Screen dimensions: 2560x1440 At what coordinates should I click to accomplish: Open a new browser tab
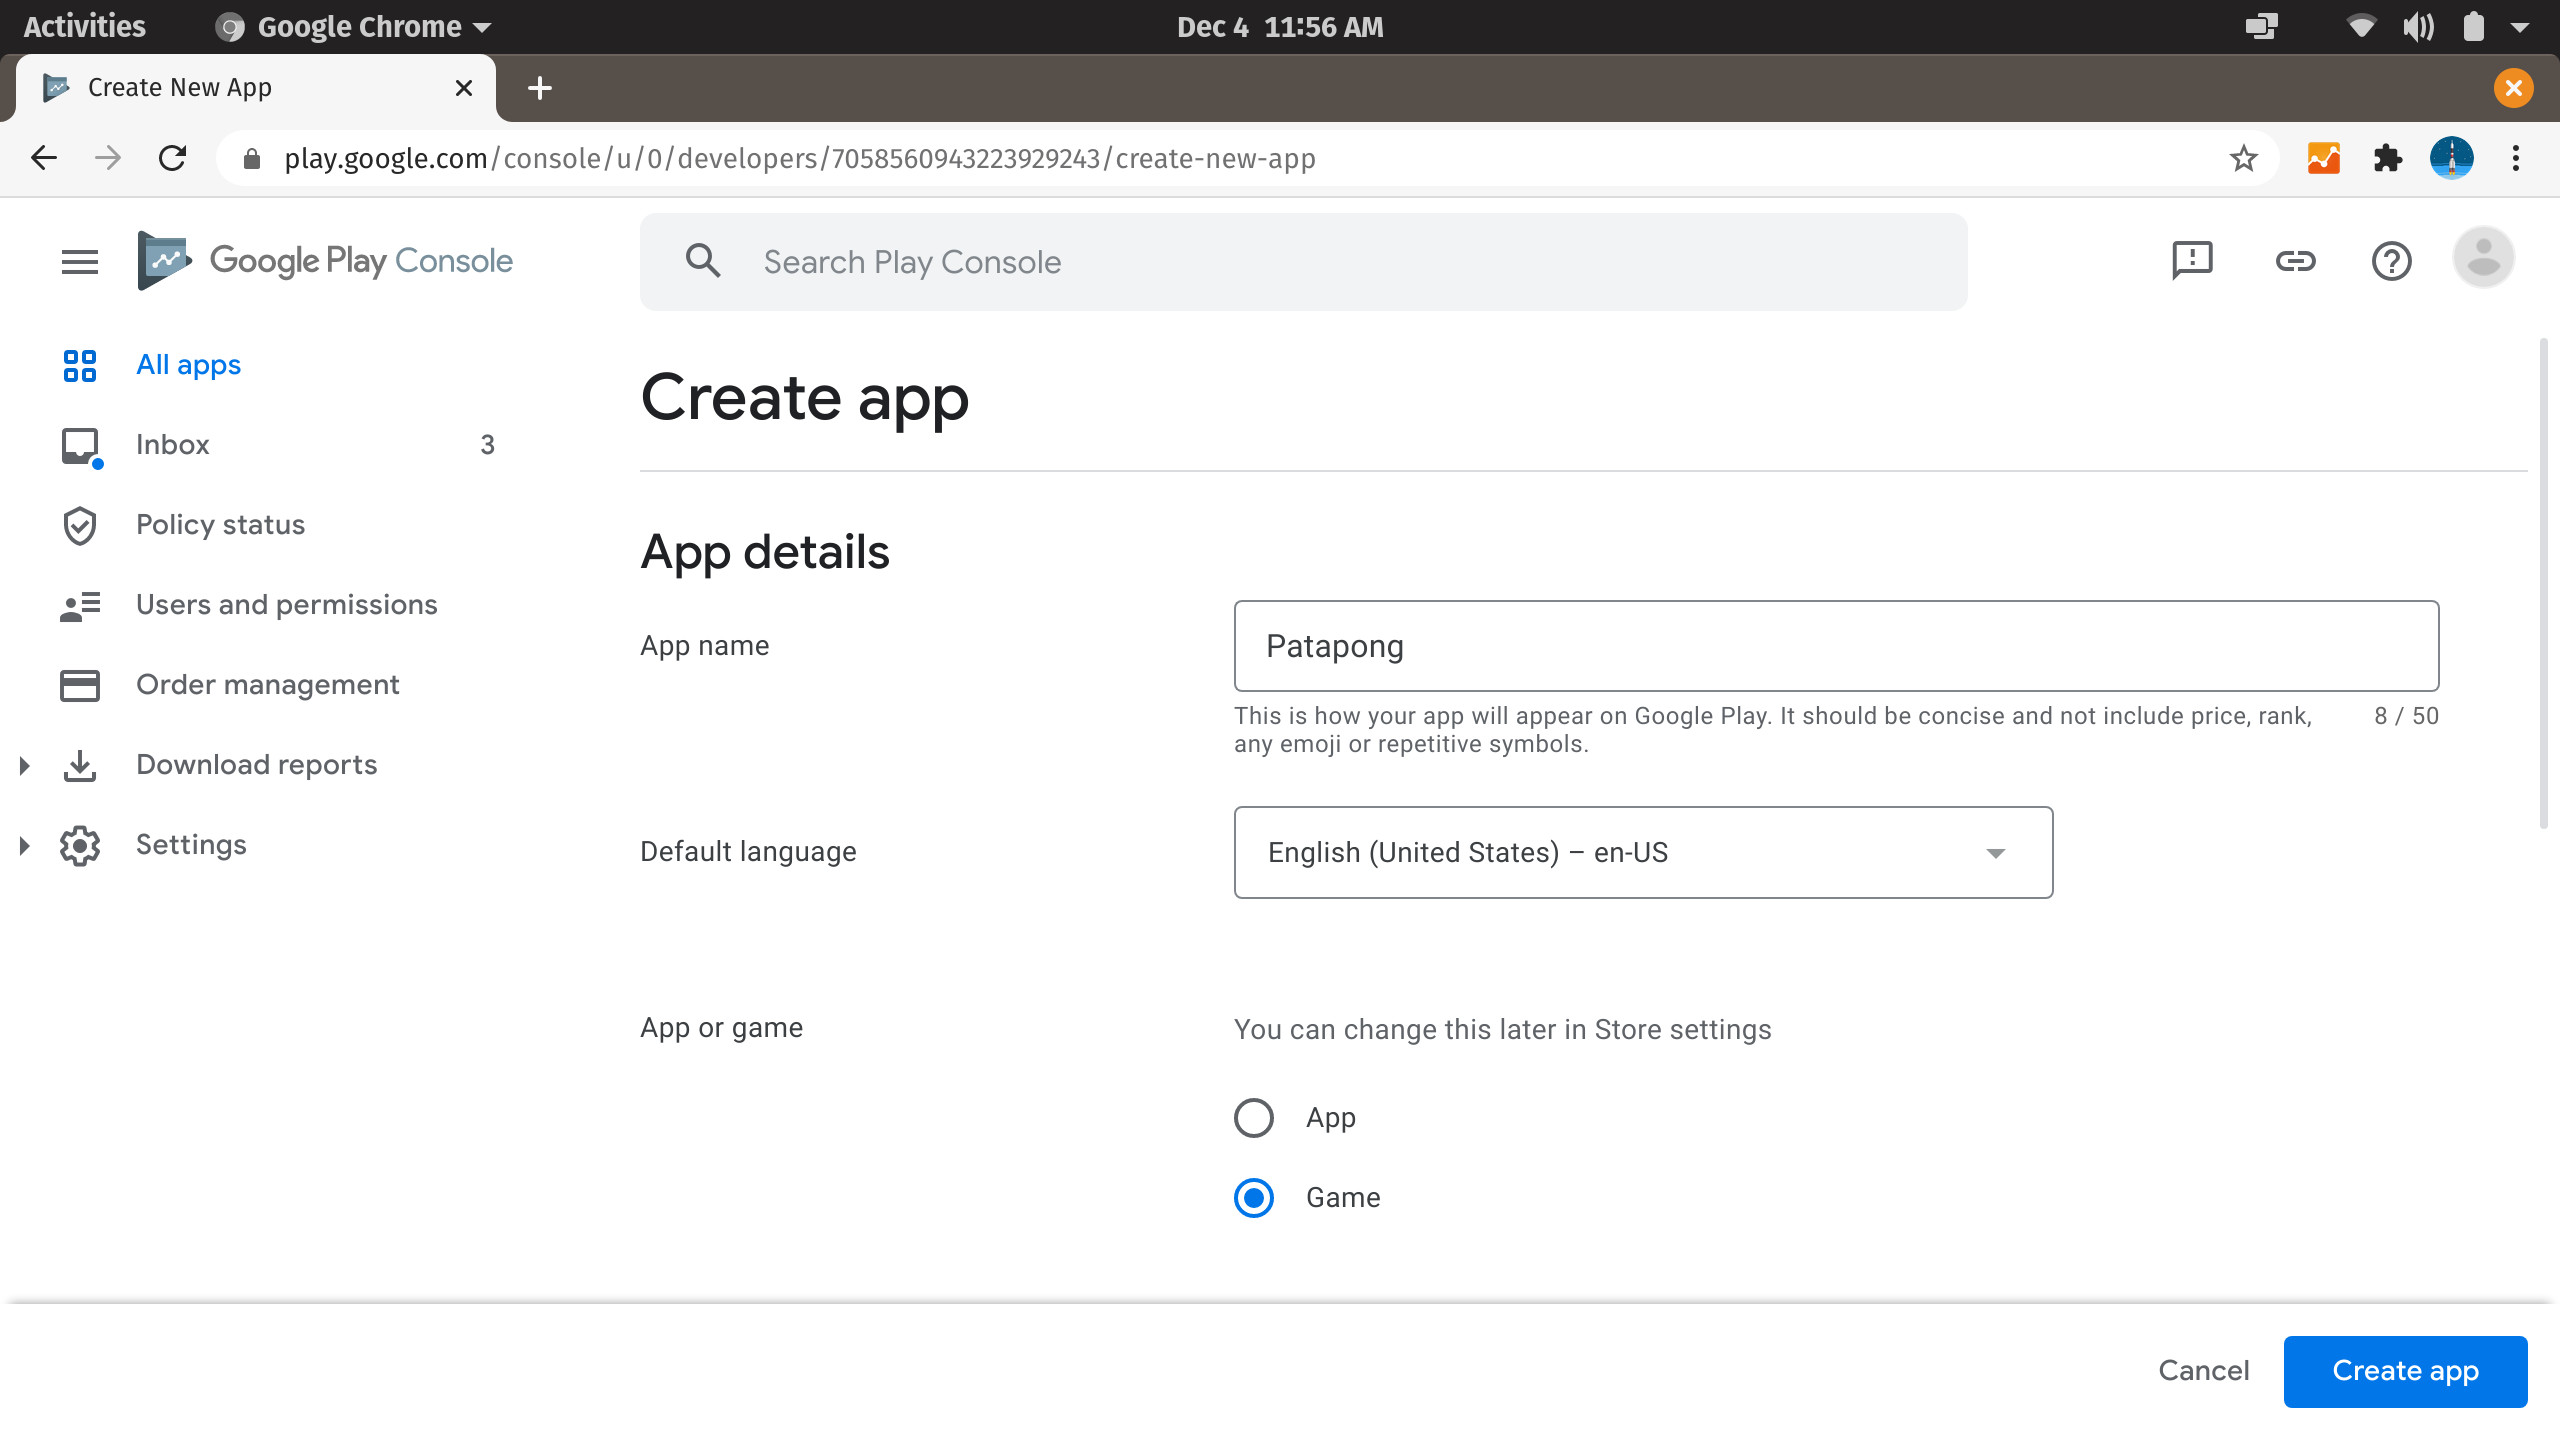point(540,88)
